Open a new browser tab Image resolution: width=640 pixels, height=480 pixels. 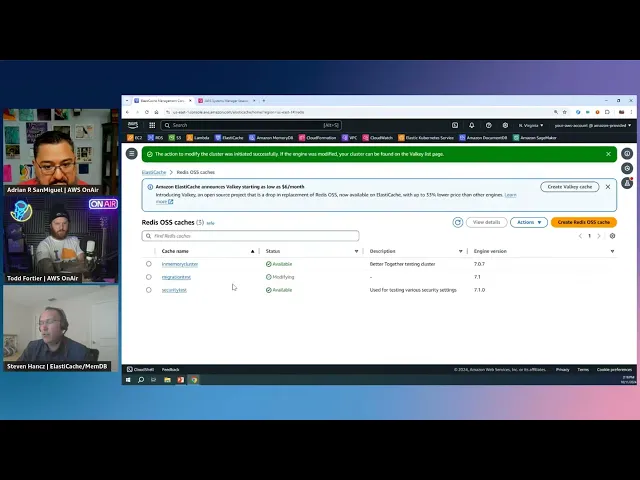(264, 100)
